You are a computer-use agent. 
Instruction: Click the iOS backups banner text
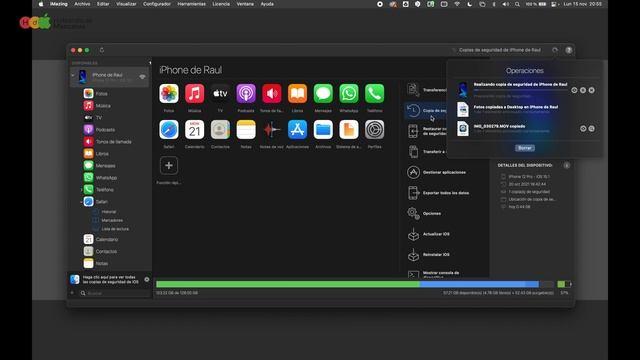111,280
